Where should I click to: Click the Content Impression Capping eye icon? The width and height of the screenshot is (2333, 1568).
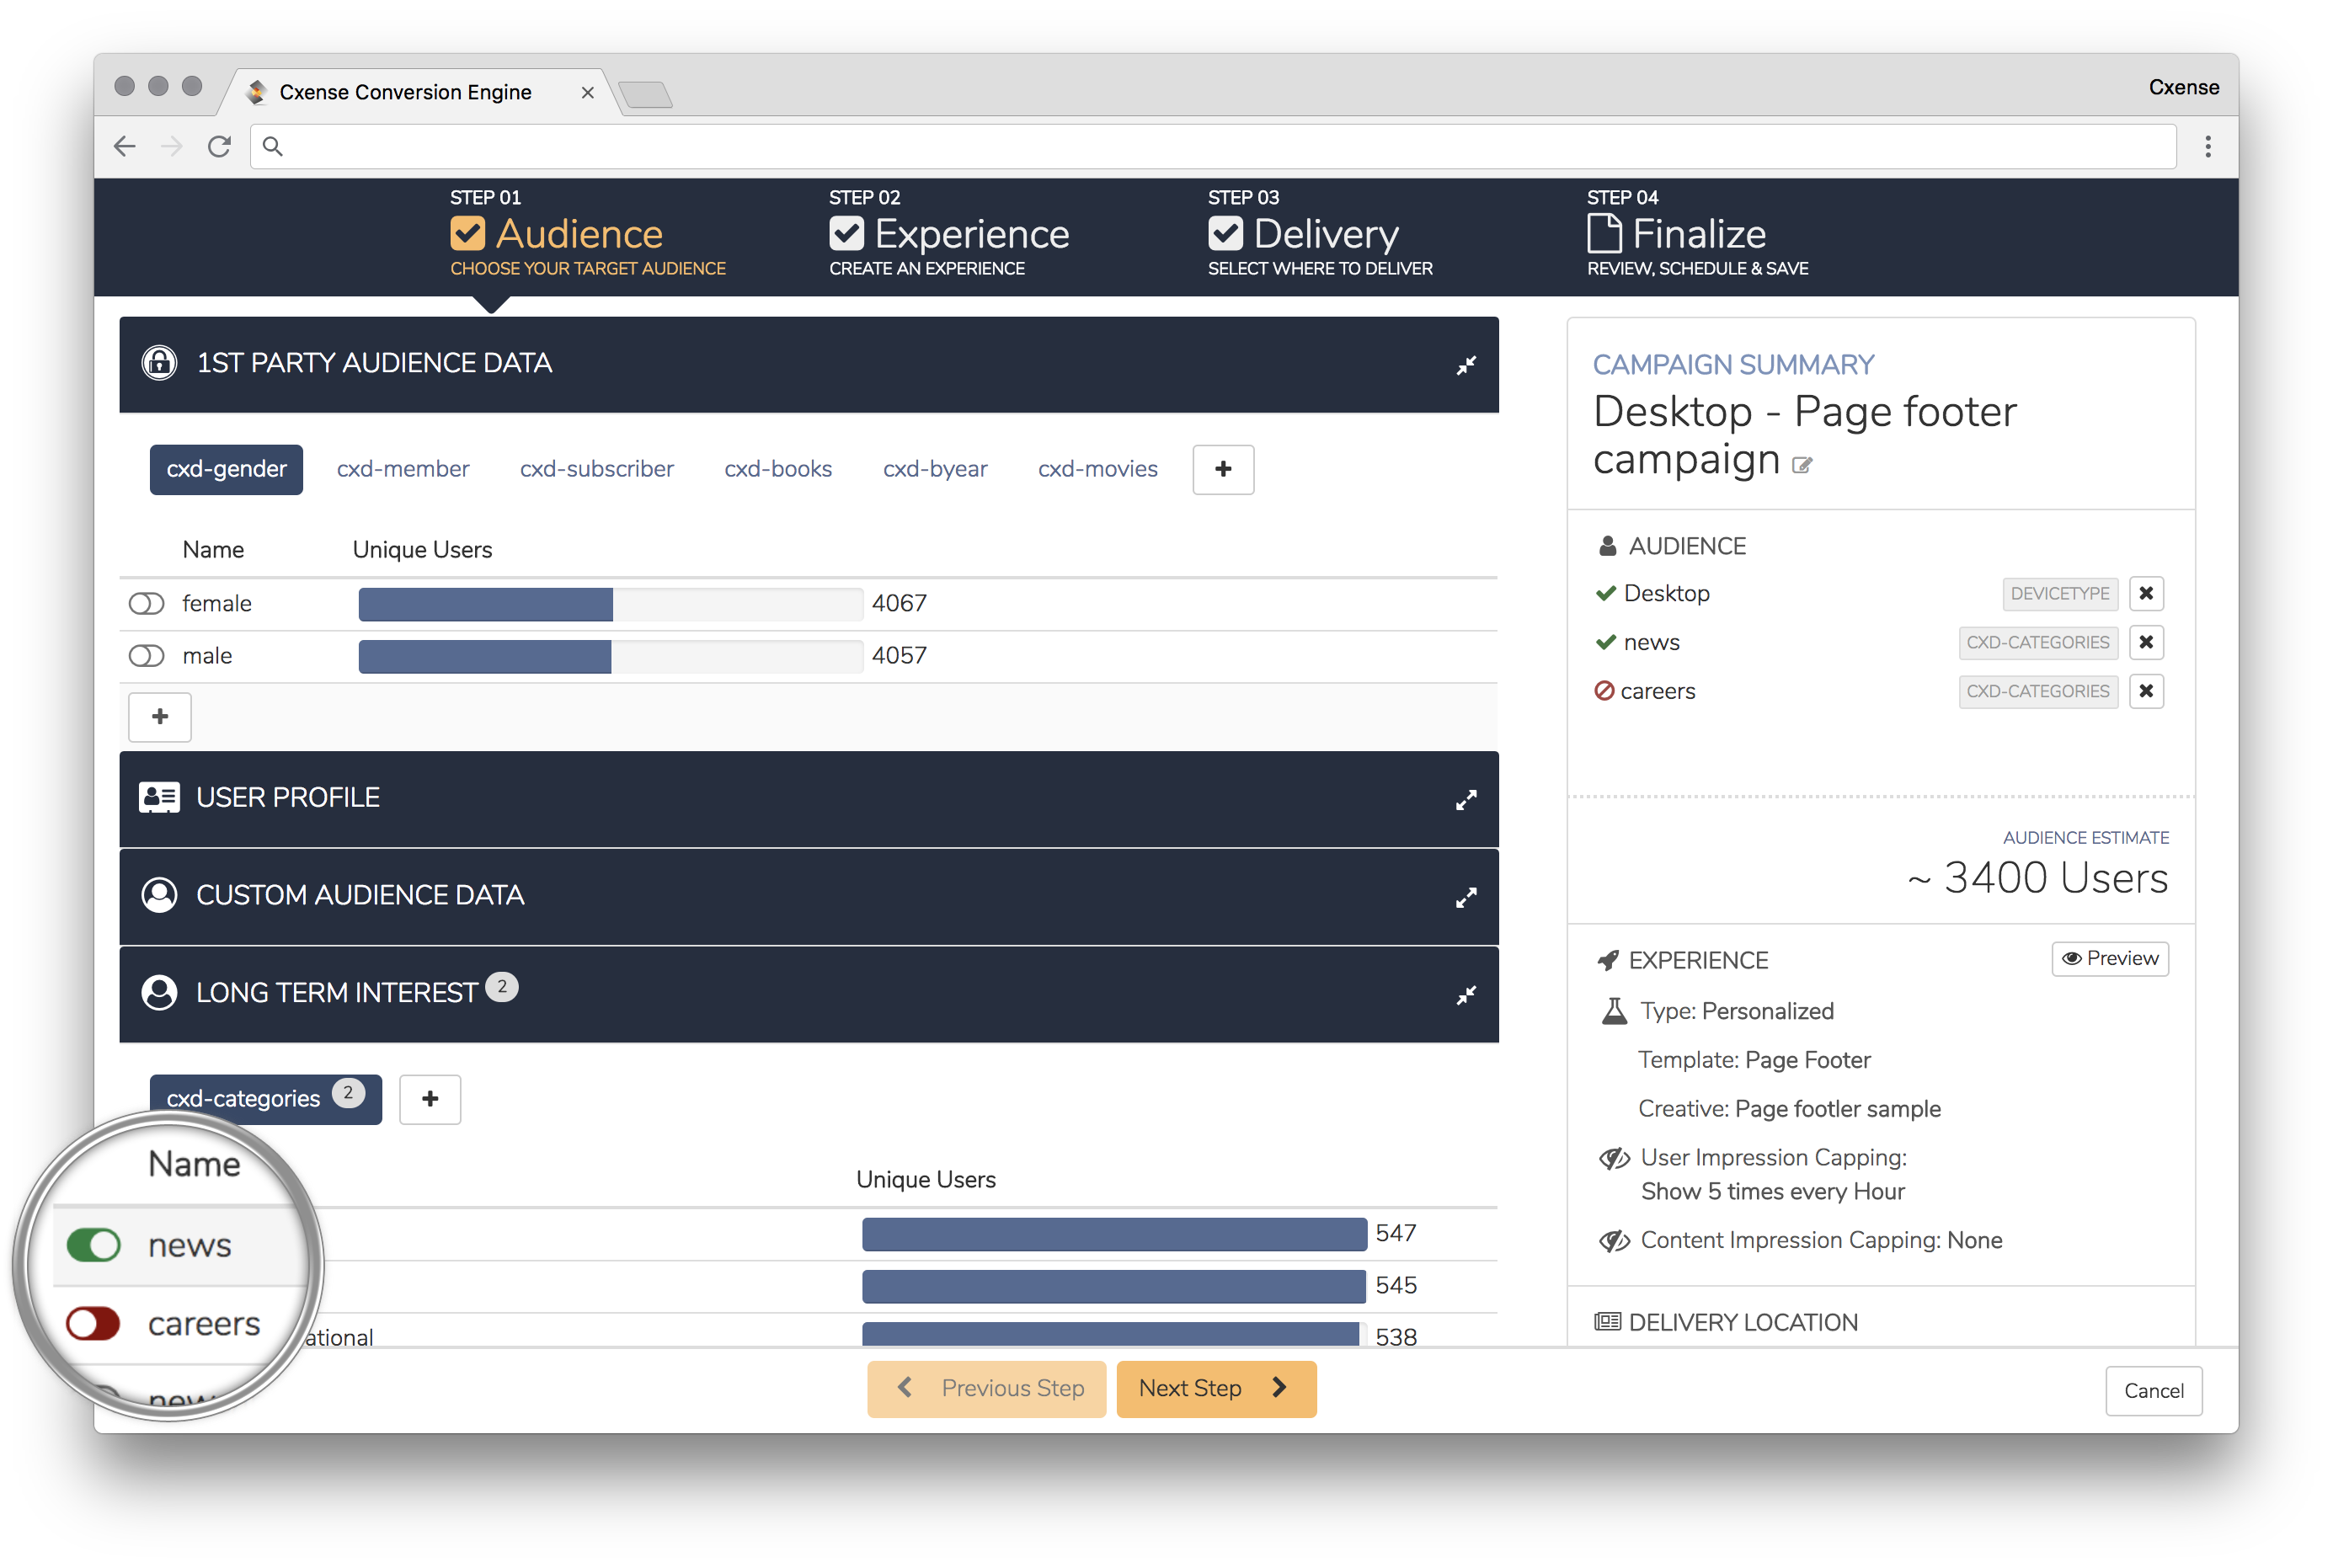click(x=1614, y=1241)
